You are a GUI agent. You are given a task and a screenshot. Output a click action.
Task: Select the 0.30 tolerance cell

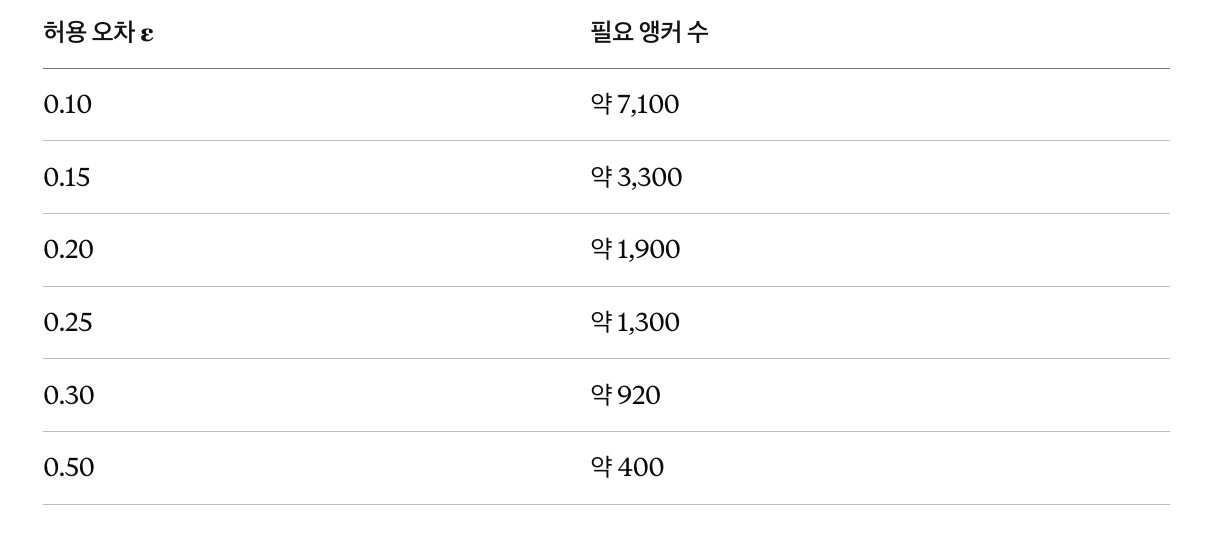click(68, 395)
